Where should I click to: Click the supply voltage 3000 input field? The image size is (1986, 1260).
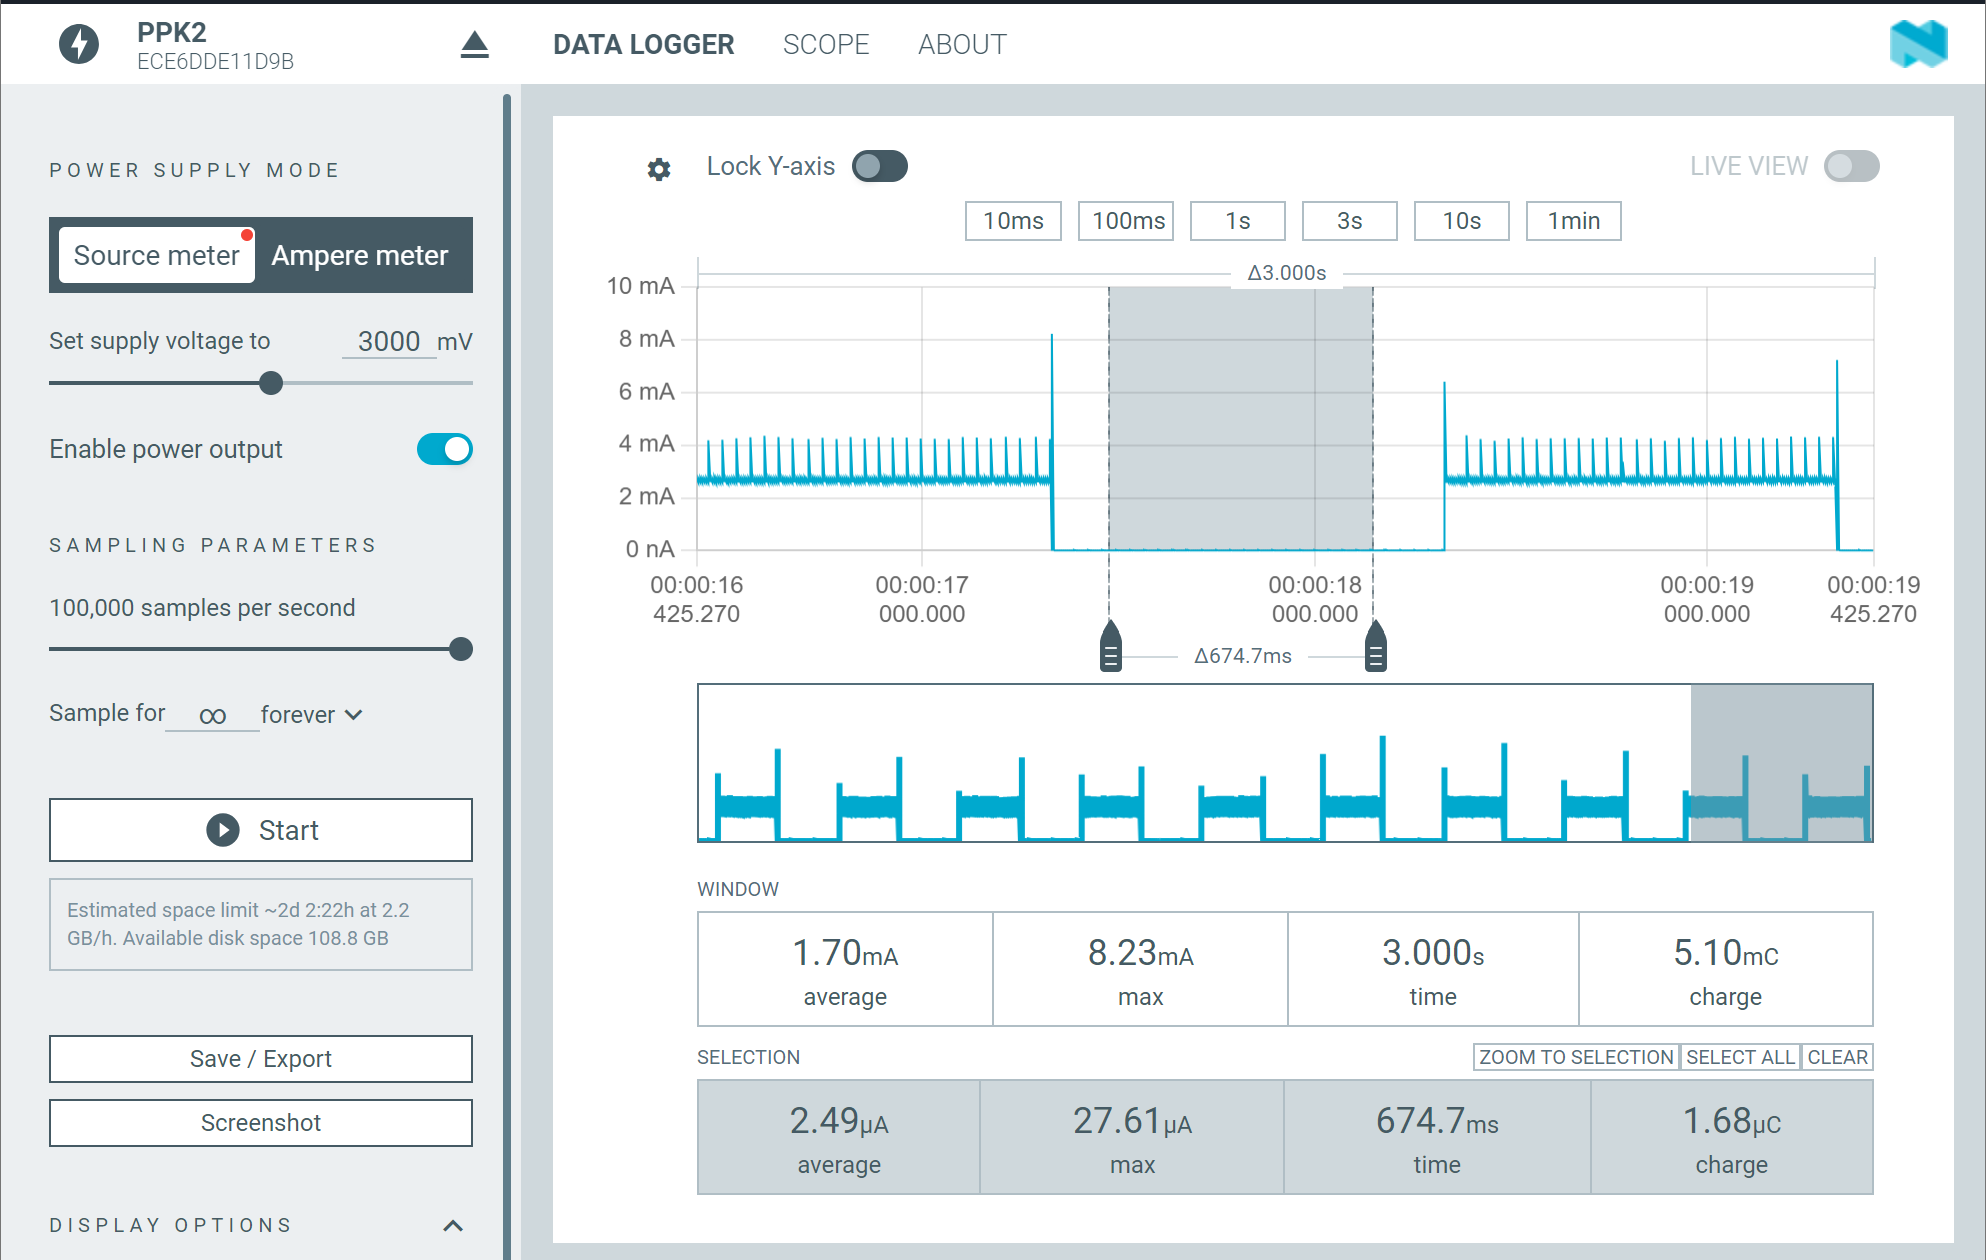point(388,342)
